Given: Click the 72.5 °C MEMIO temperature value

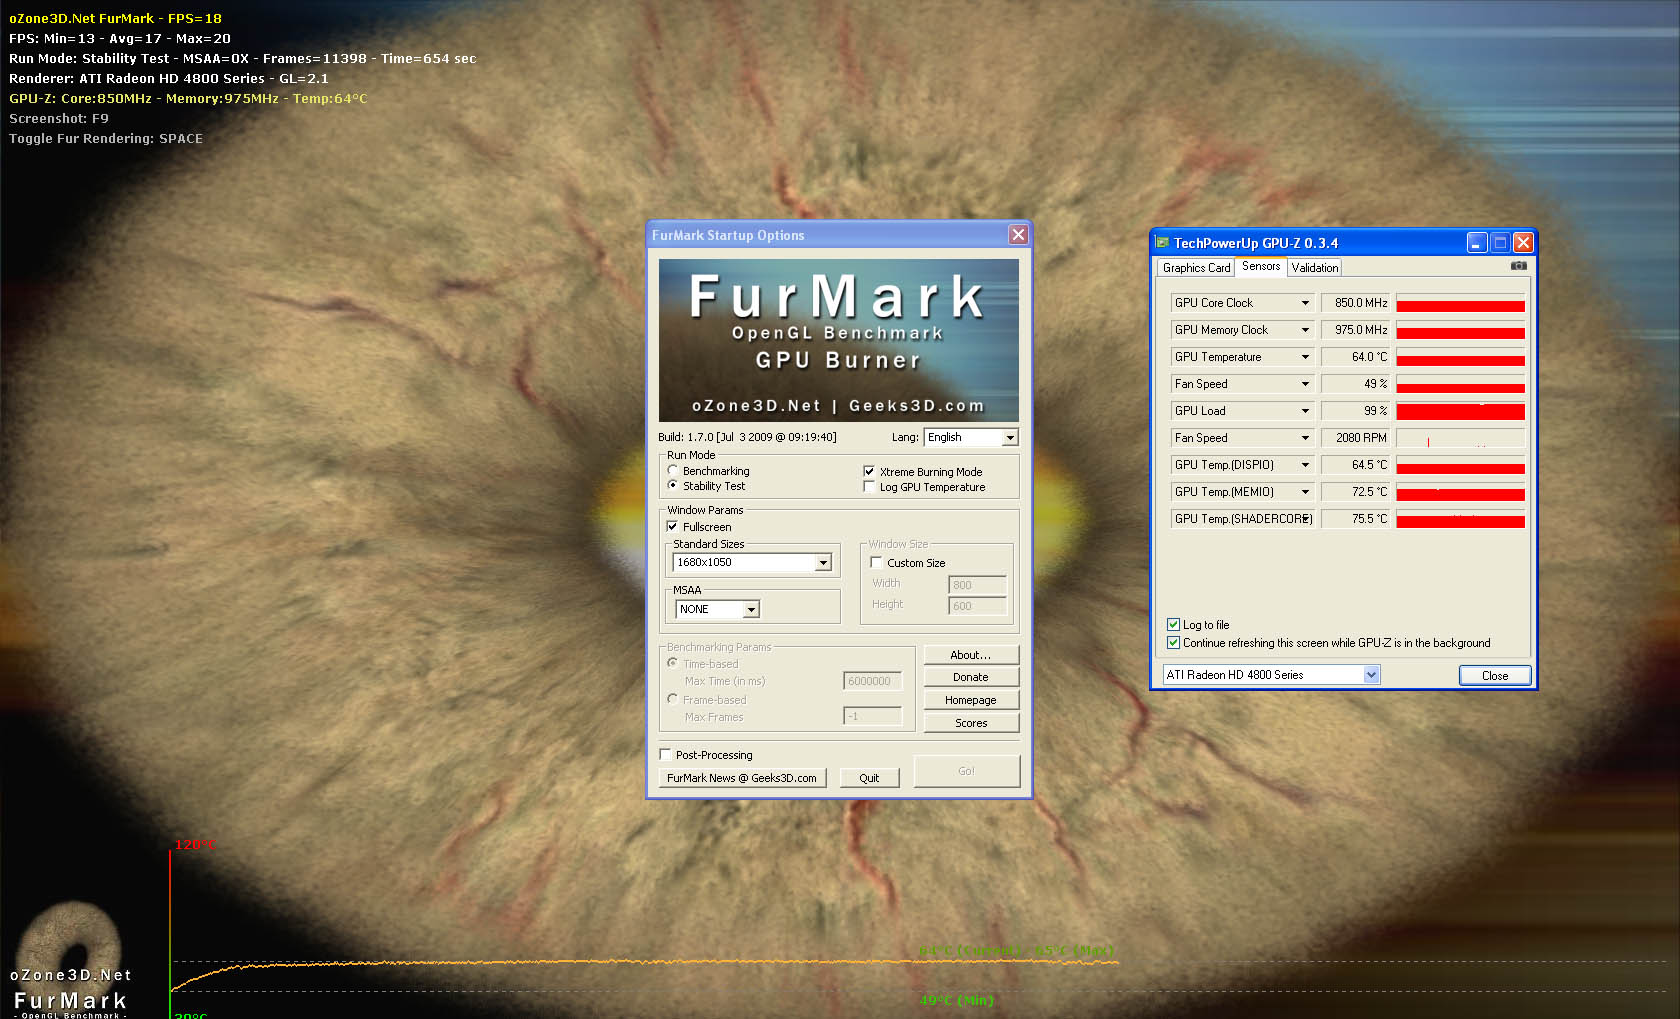Looking at the screenshot, I should click(x=1355, y=491).
